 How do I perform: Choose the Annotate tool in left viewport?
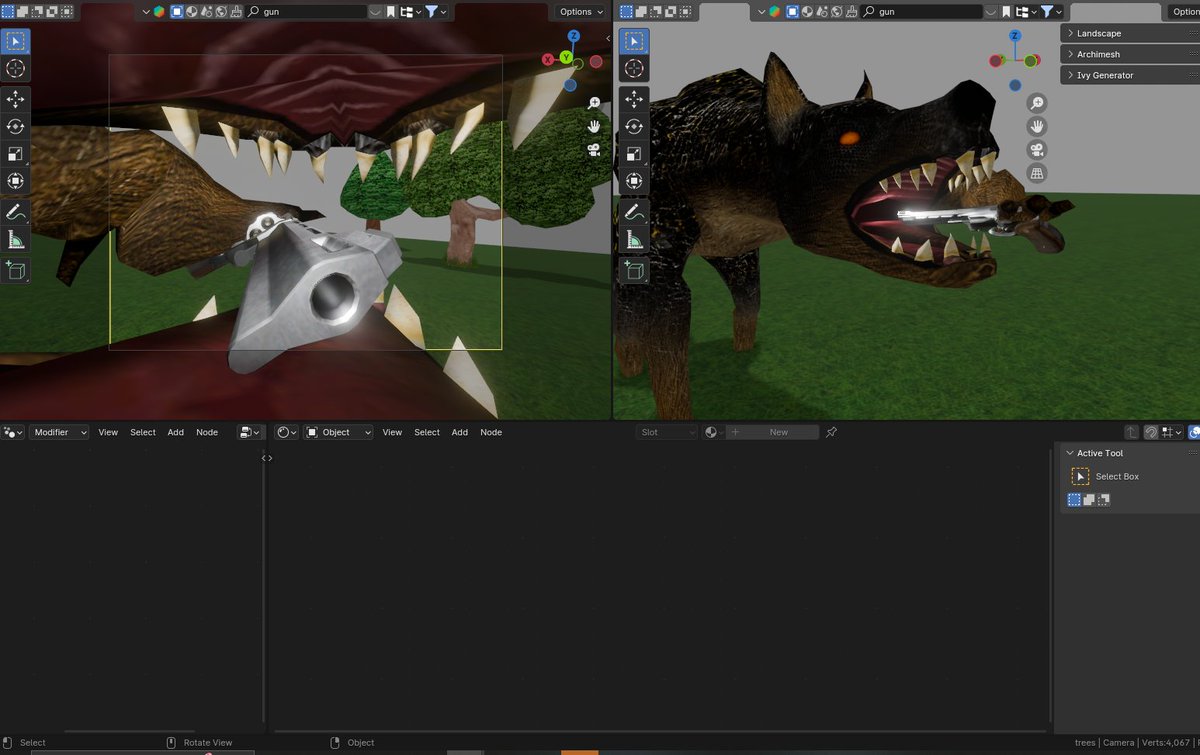click(16, 212)
